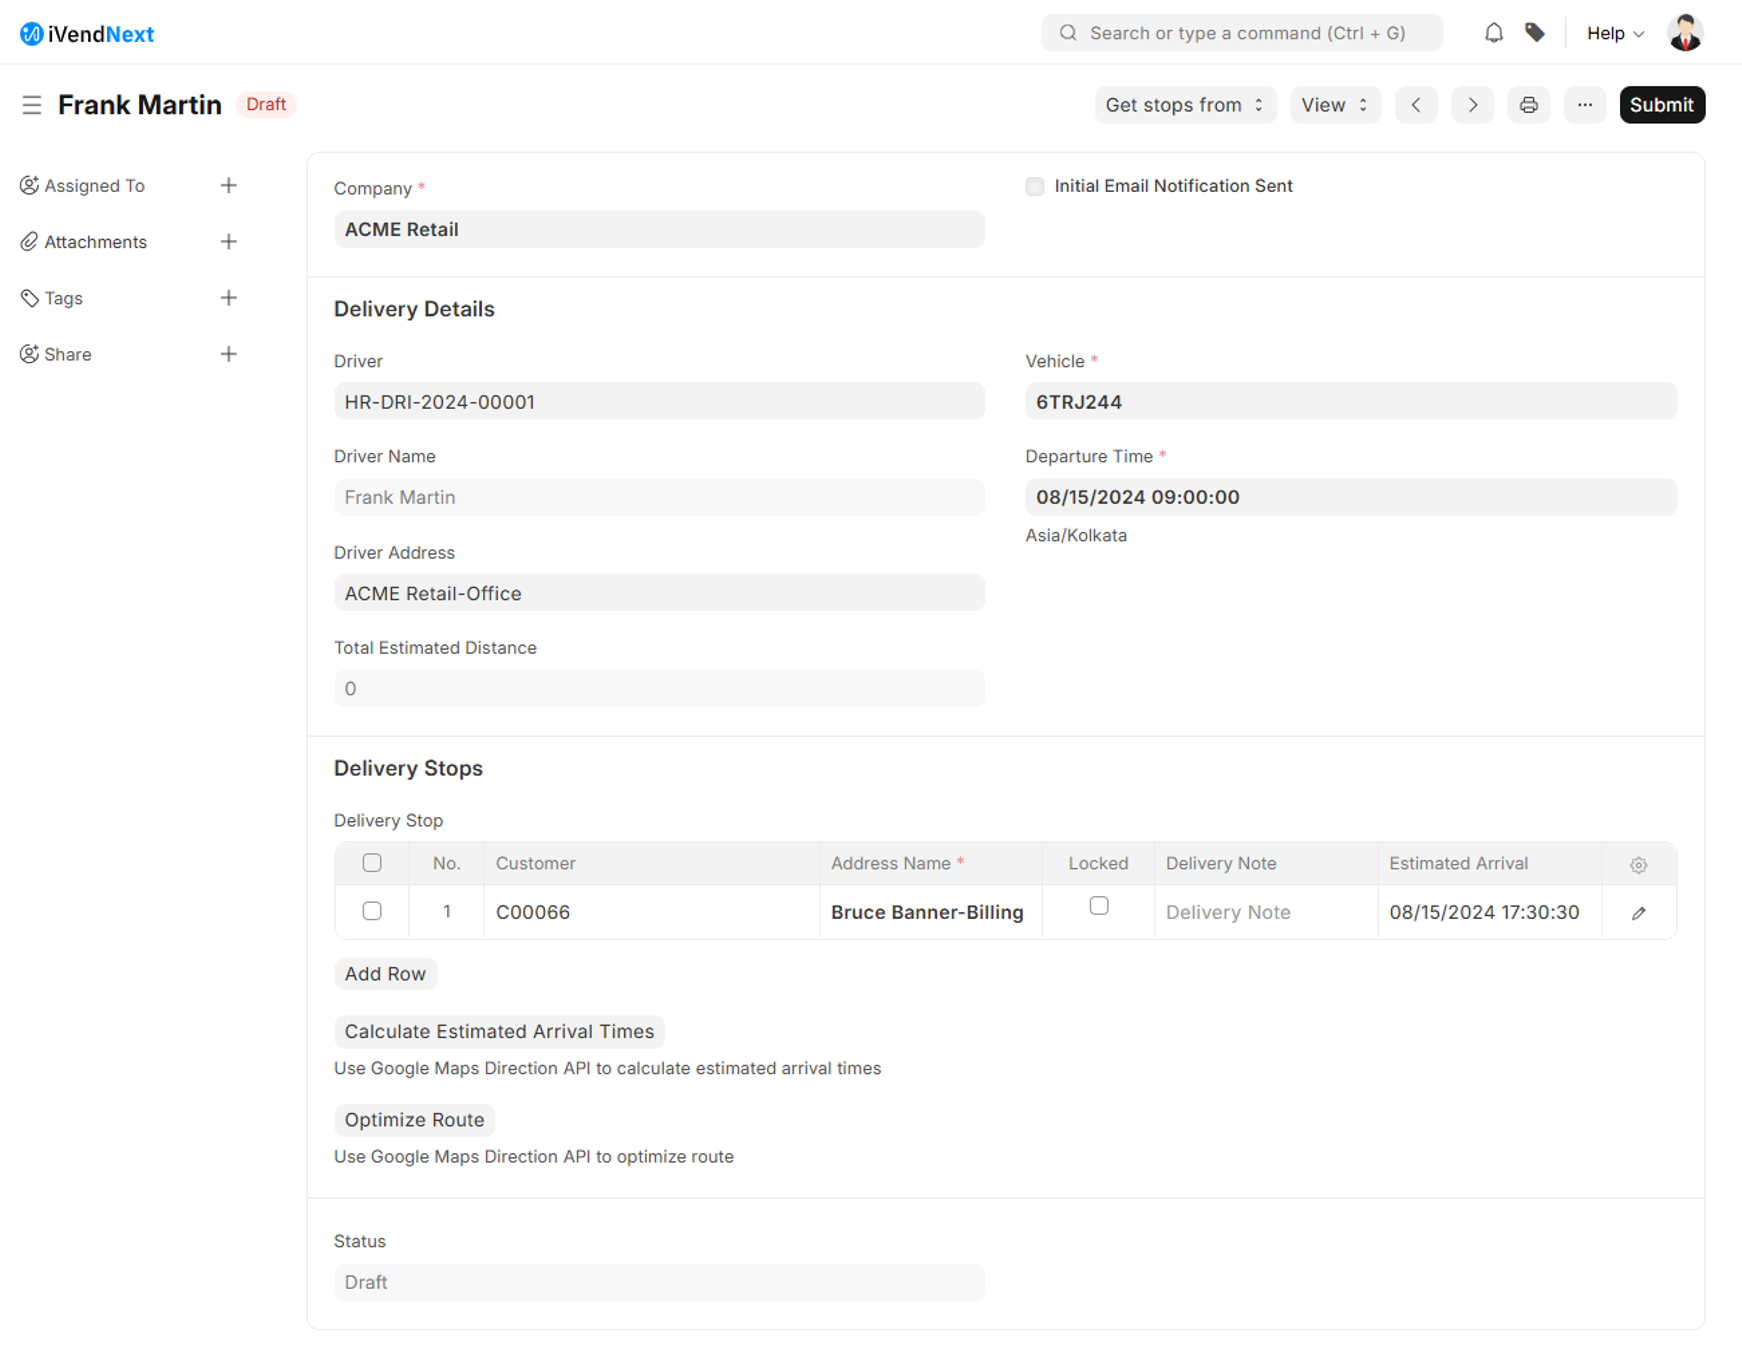Print the delivery trip document
The height and width of the screenshot is (1360, 1742).
1528,105
